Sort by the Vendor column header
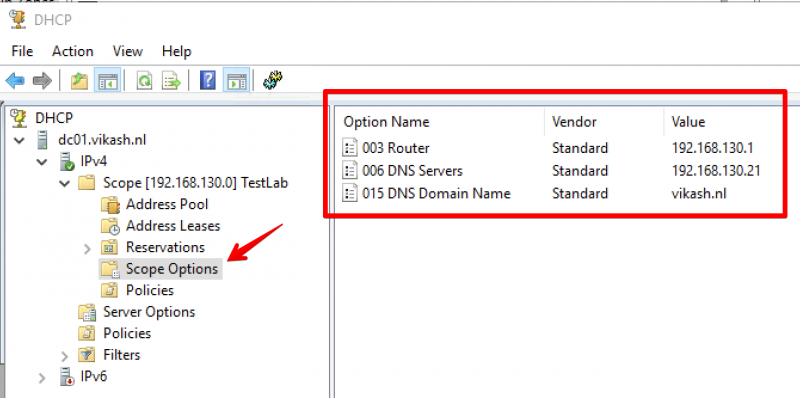This screenshot has width=800, height=398. pyautogui.click(x=574, y=122)
